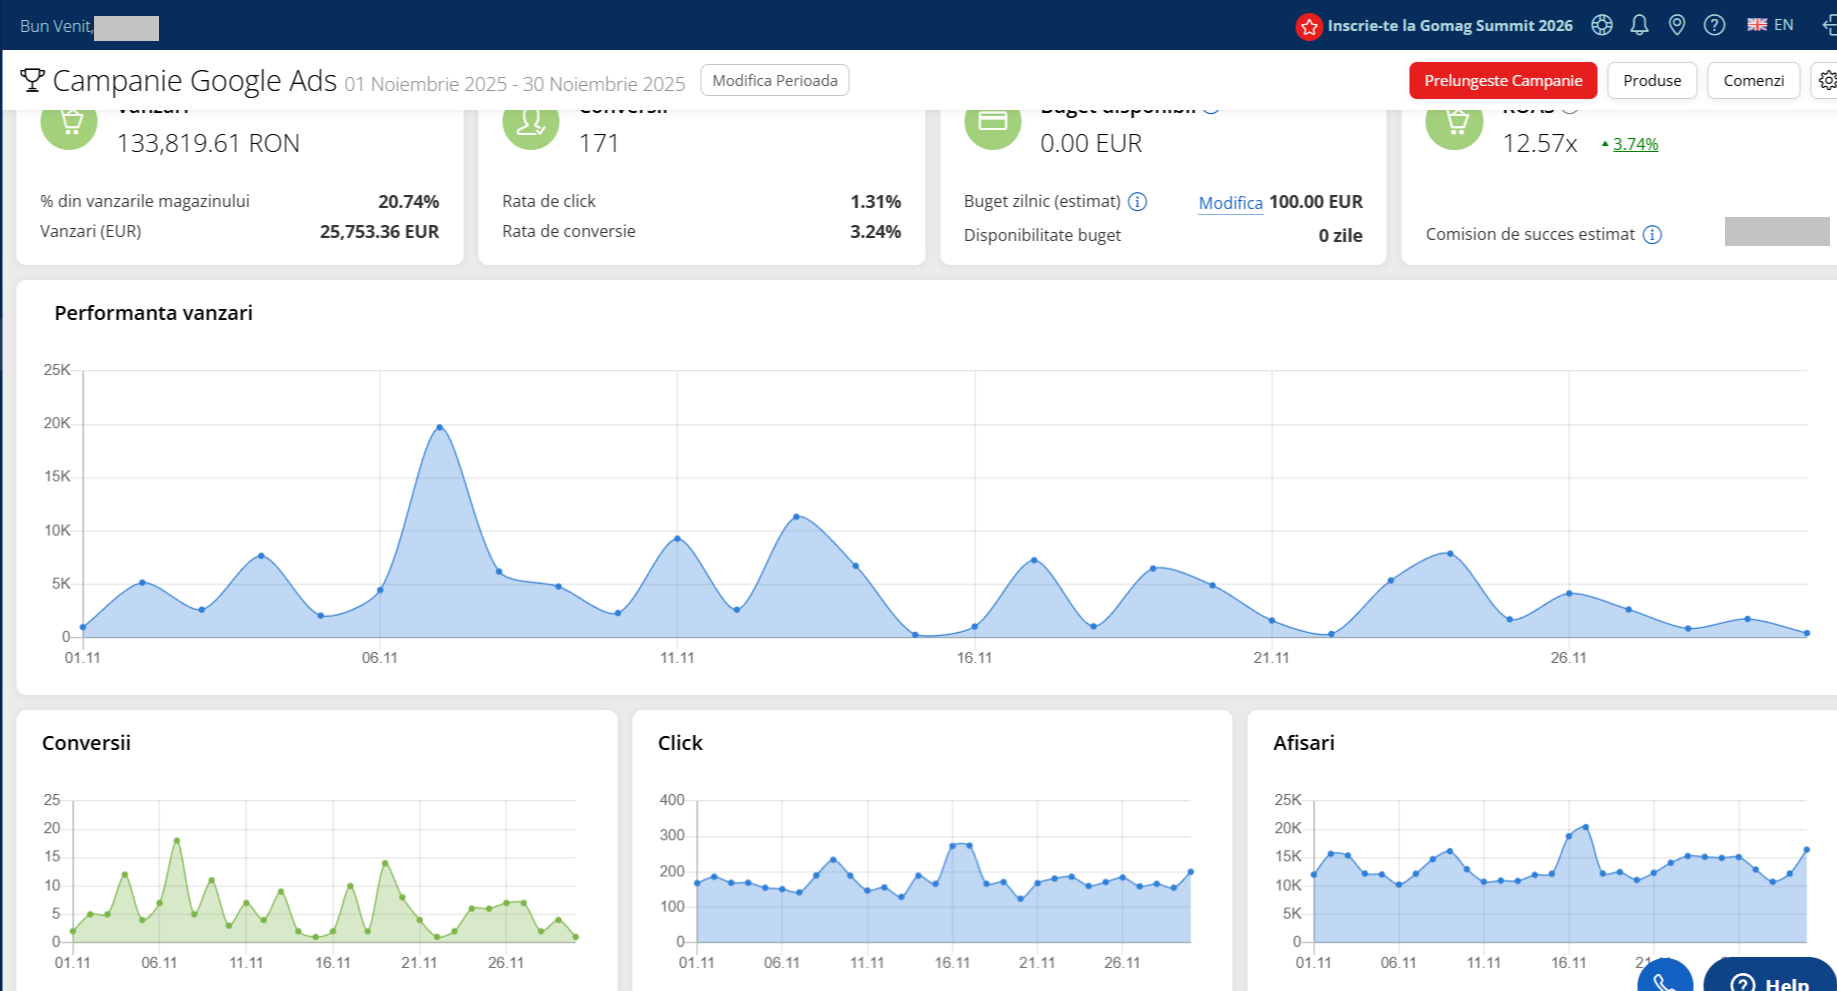Open Inscrie-te la Gomag Summit 2026 link
Image resolution: width=1837 pixels, height=991 pixels.
[x=1449, y=26]
